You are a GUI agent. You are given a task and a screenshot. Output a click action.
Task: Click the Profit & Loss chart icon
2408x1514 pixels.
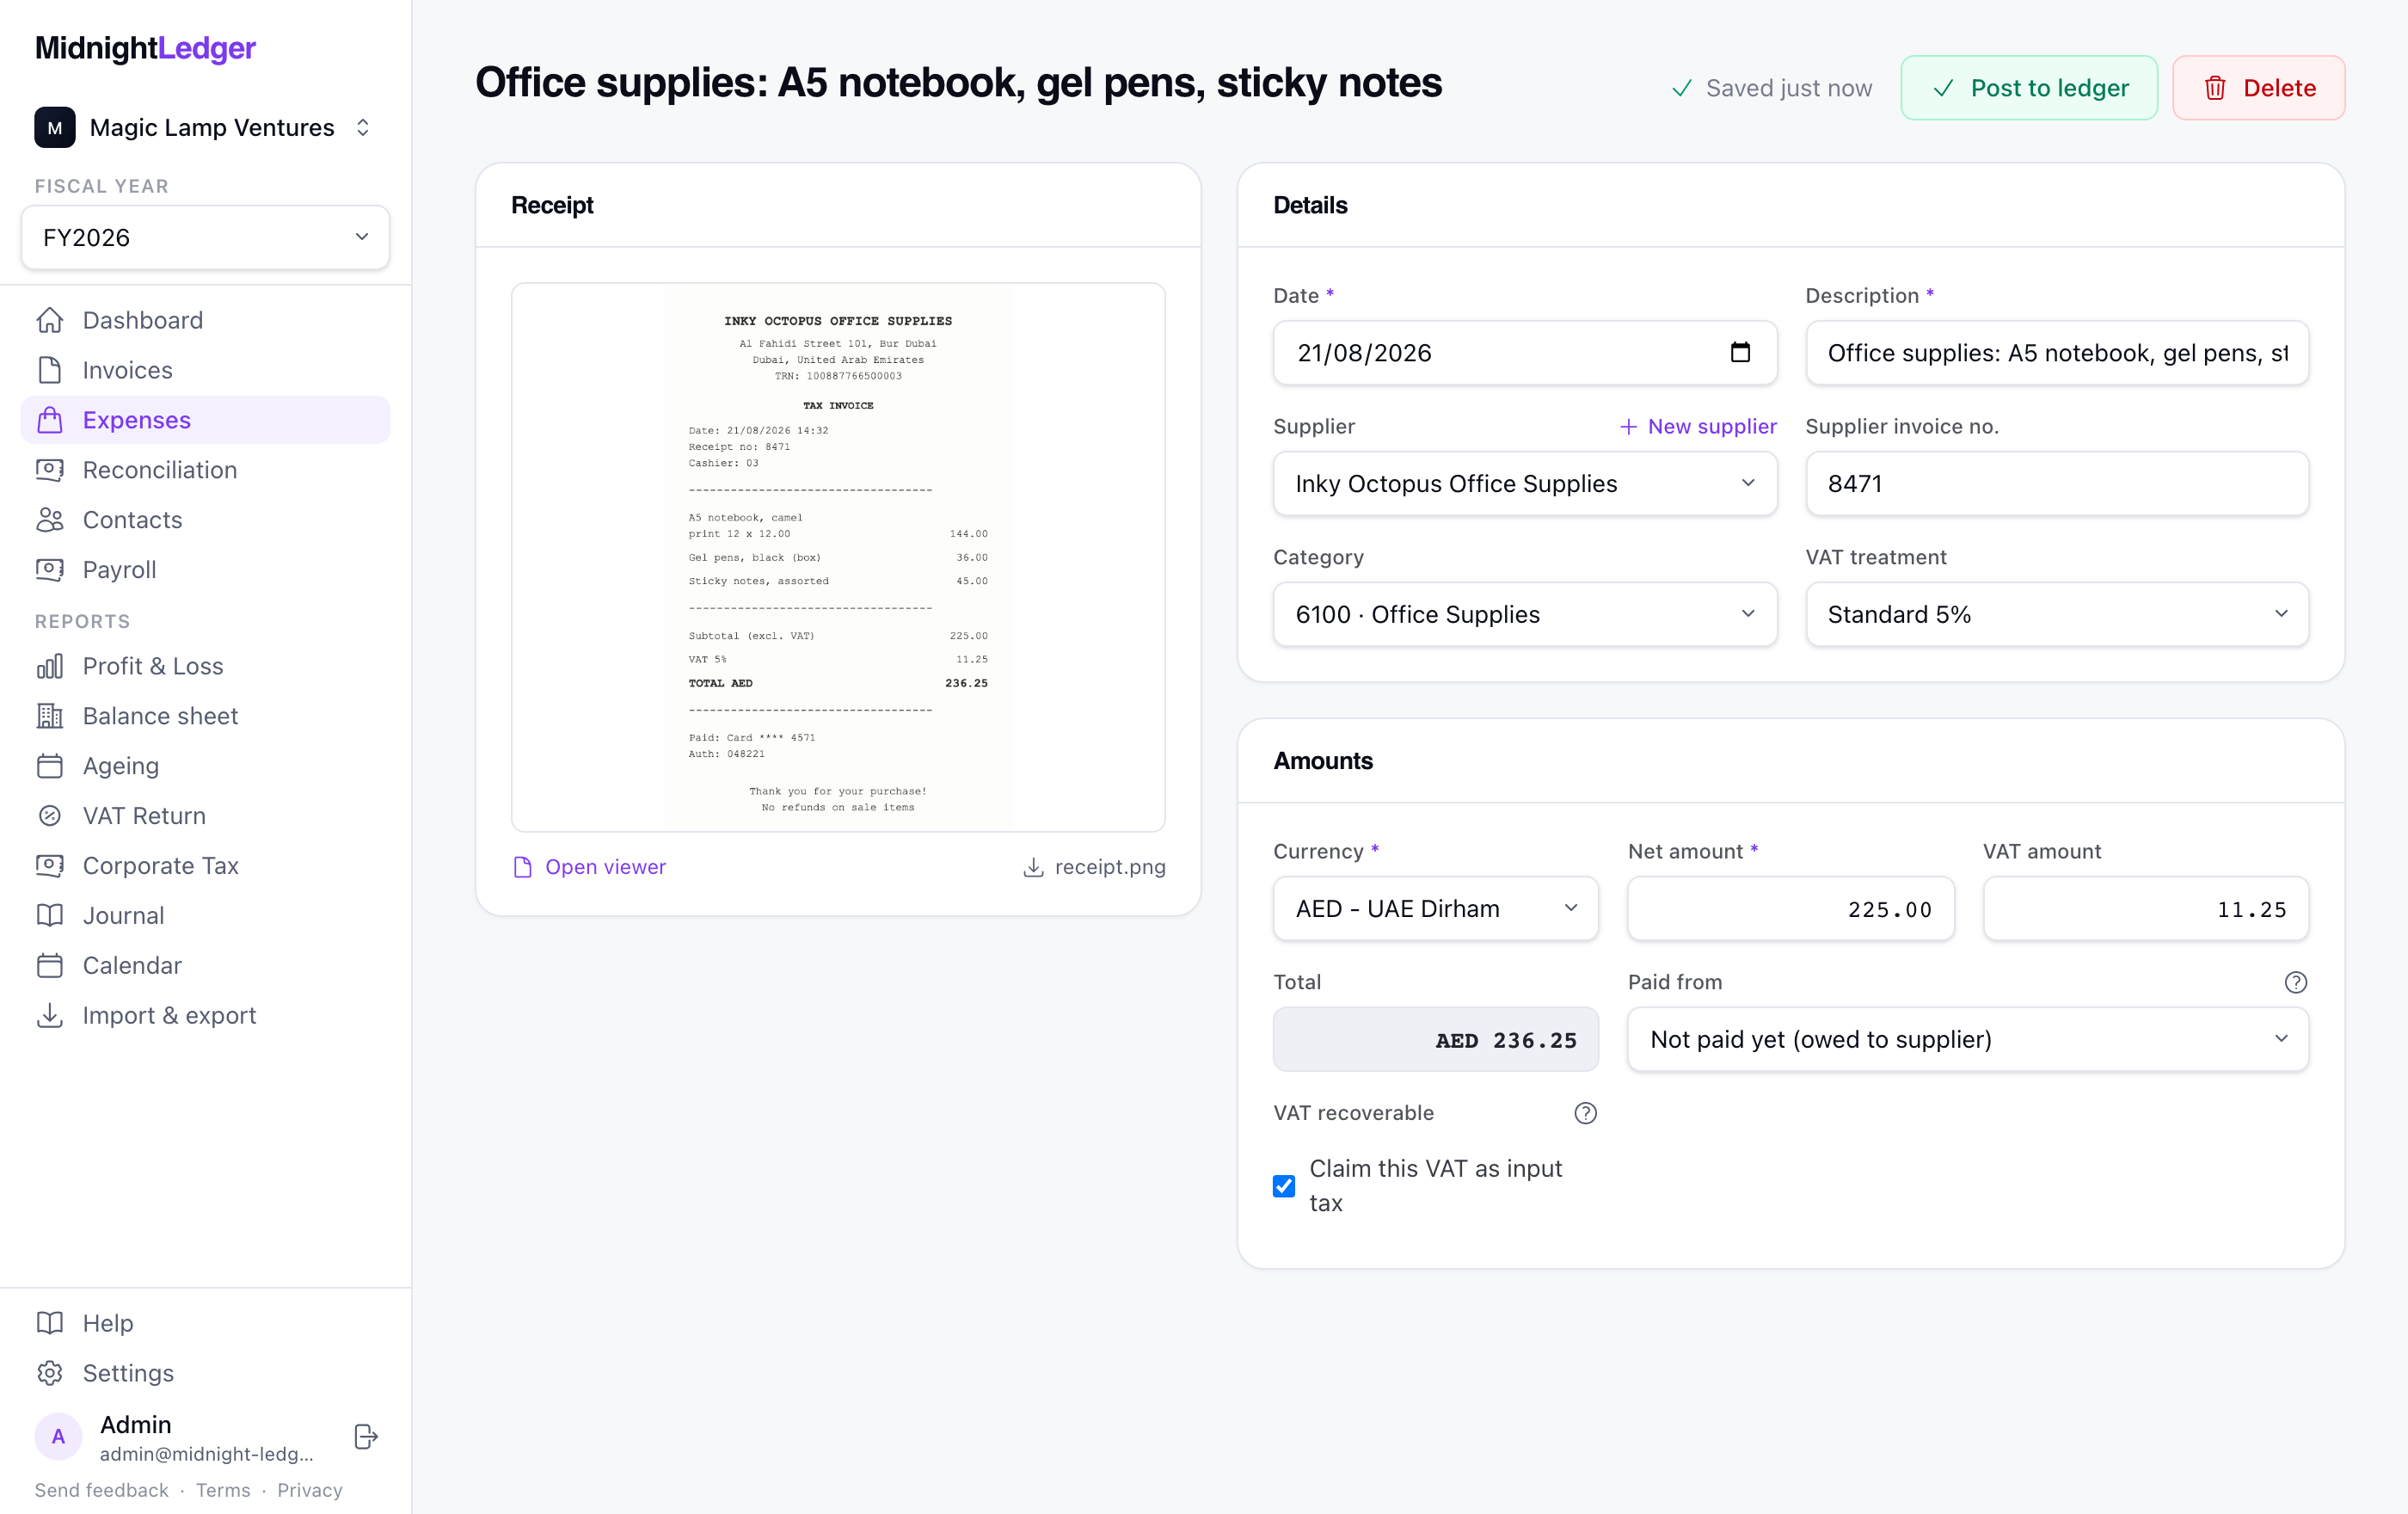point(50,666)
